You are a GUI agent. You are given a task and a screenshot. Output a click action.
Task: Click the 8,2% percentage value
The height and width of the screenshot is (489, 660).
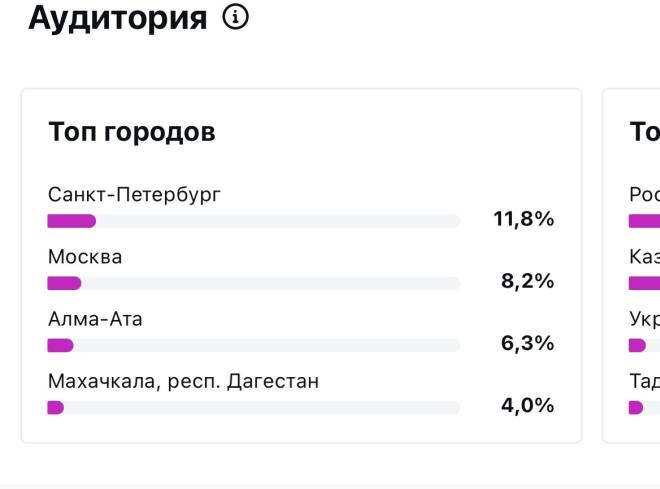(x=527, y=281)
